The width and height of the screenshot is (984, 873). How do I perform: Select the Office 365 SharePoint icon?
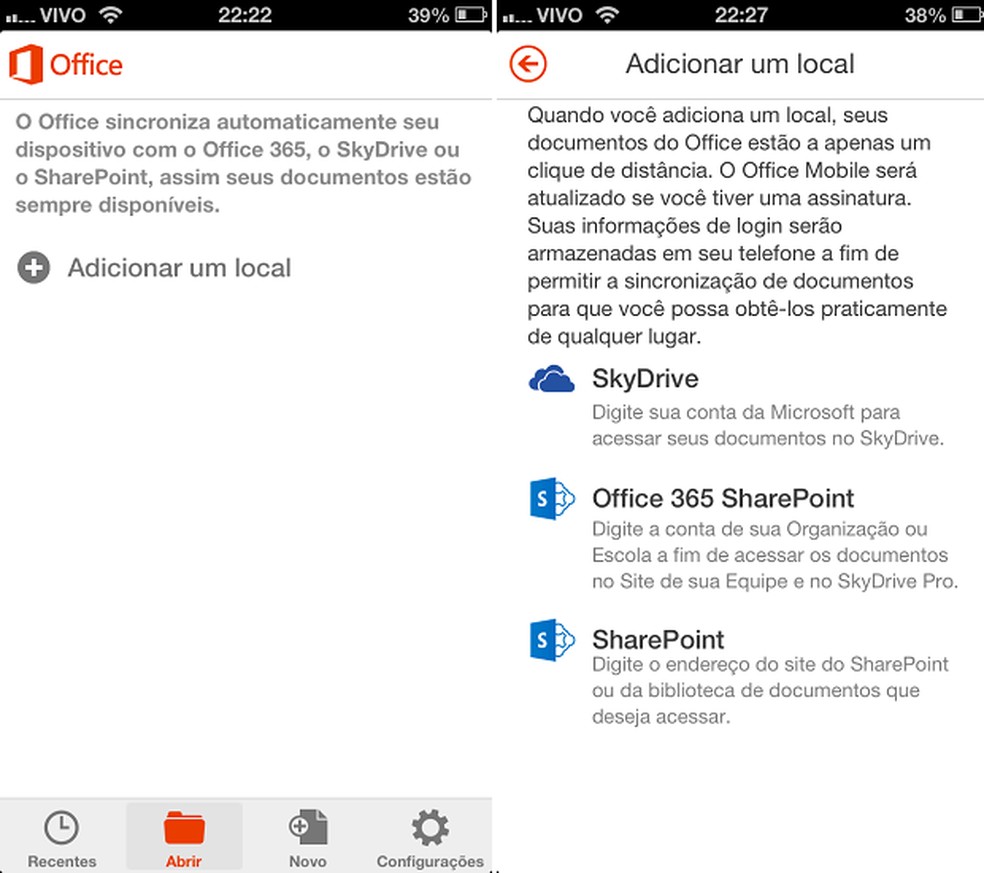(551, 498)
